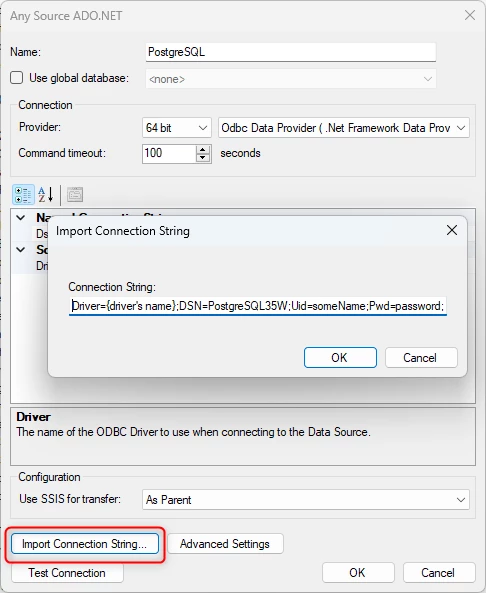Expand the Use SSIS for transfer dropdown
Viewport: 486px width, 593px height.
306,500
